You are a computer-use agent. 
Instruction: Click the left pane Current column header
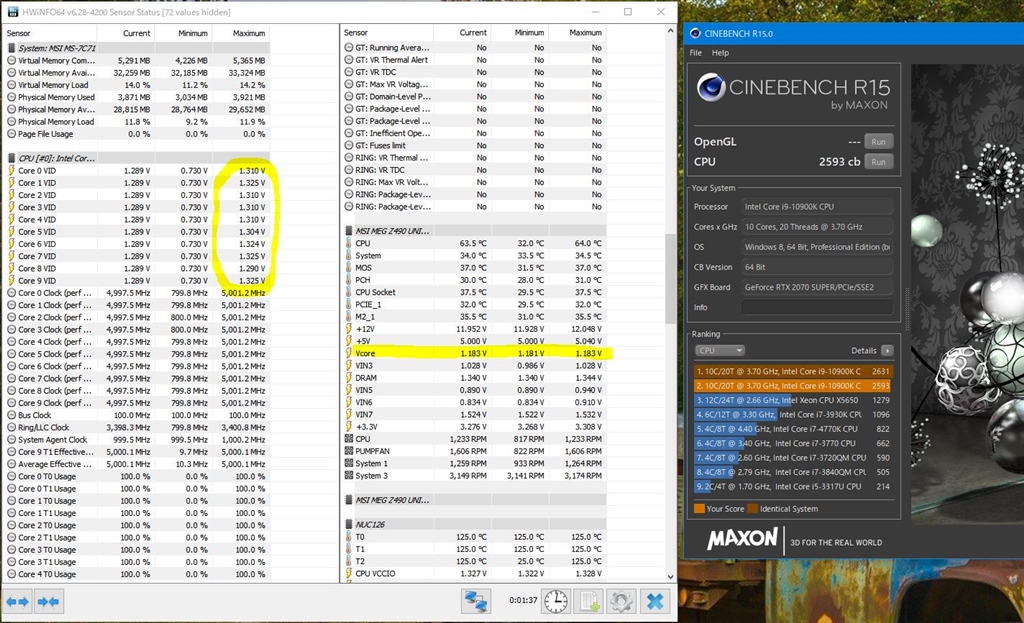[125, 33]
